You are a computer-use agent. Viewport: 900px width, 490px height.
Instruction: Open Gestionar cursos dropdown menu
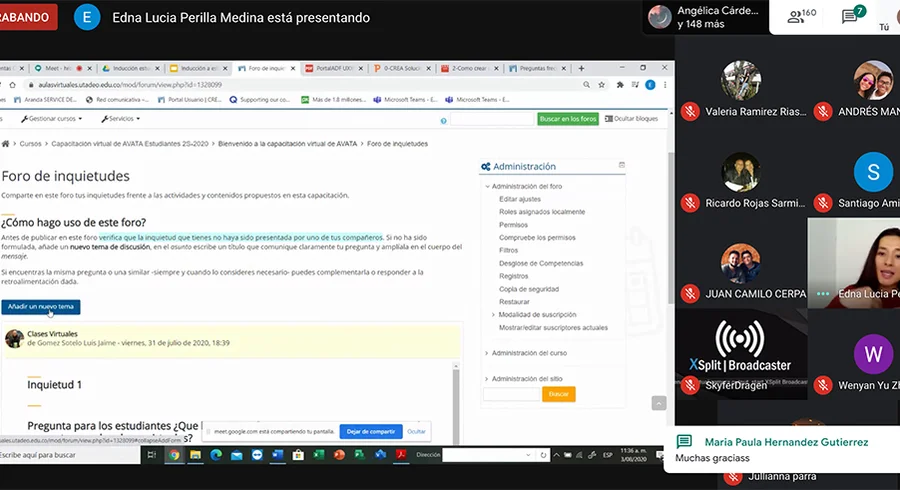(52, 119)
